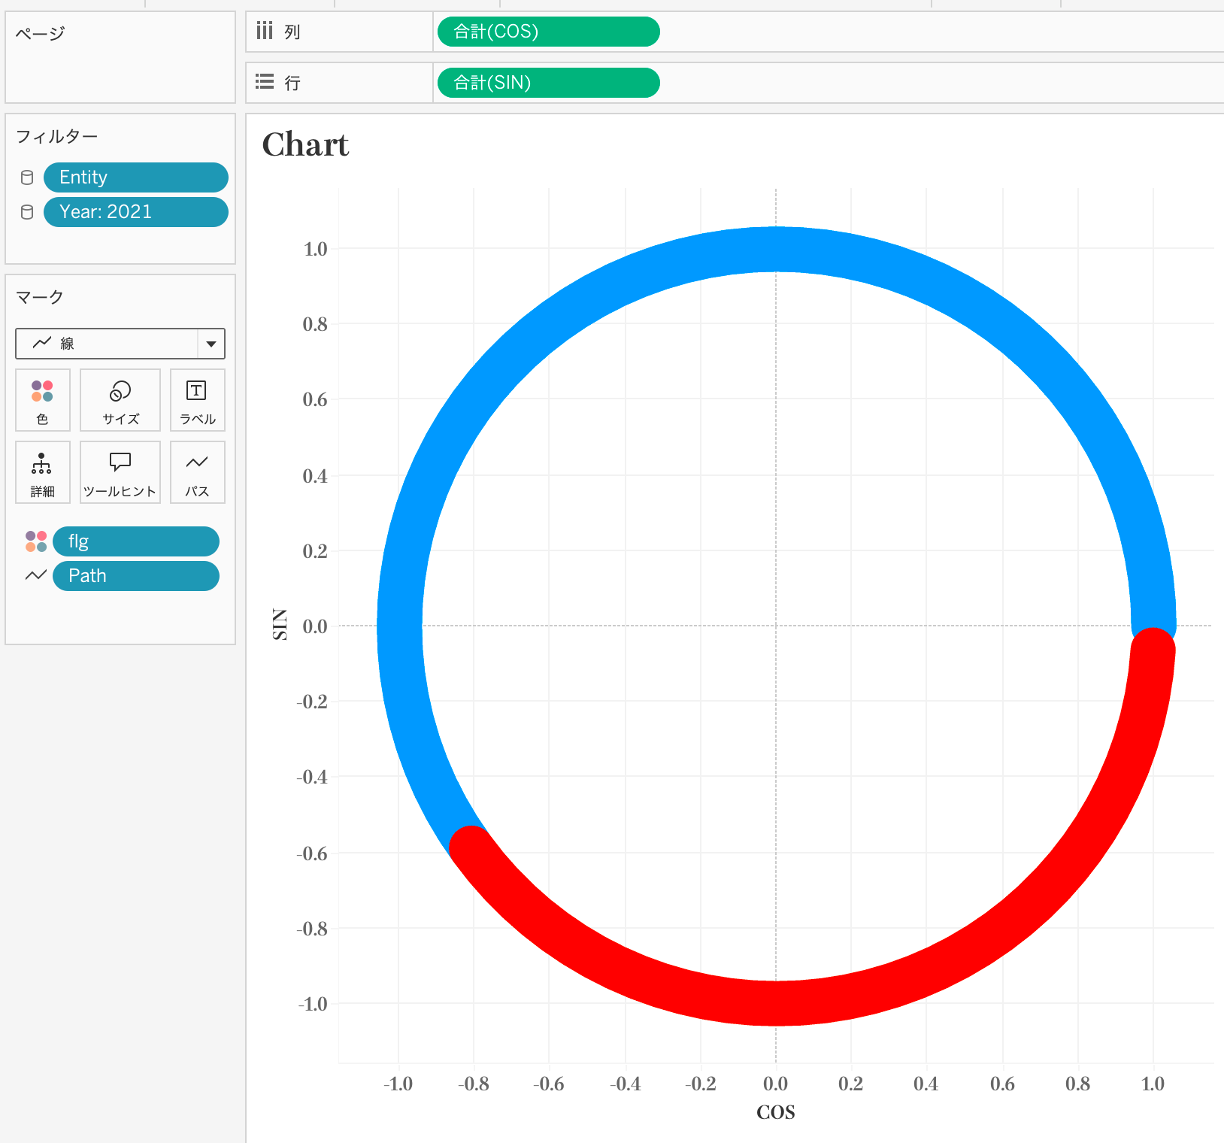1224x1144 pixels.
Task: Click the 列 columns shelf label
Action: [x=292, y=32]
